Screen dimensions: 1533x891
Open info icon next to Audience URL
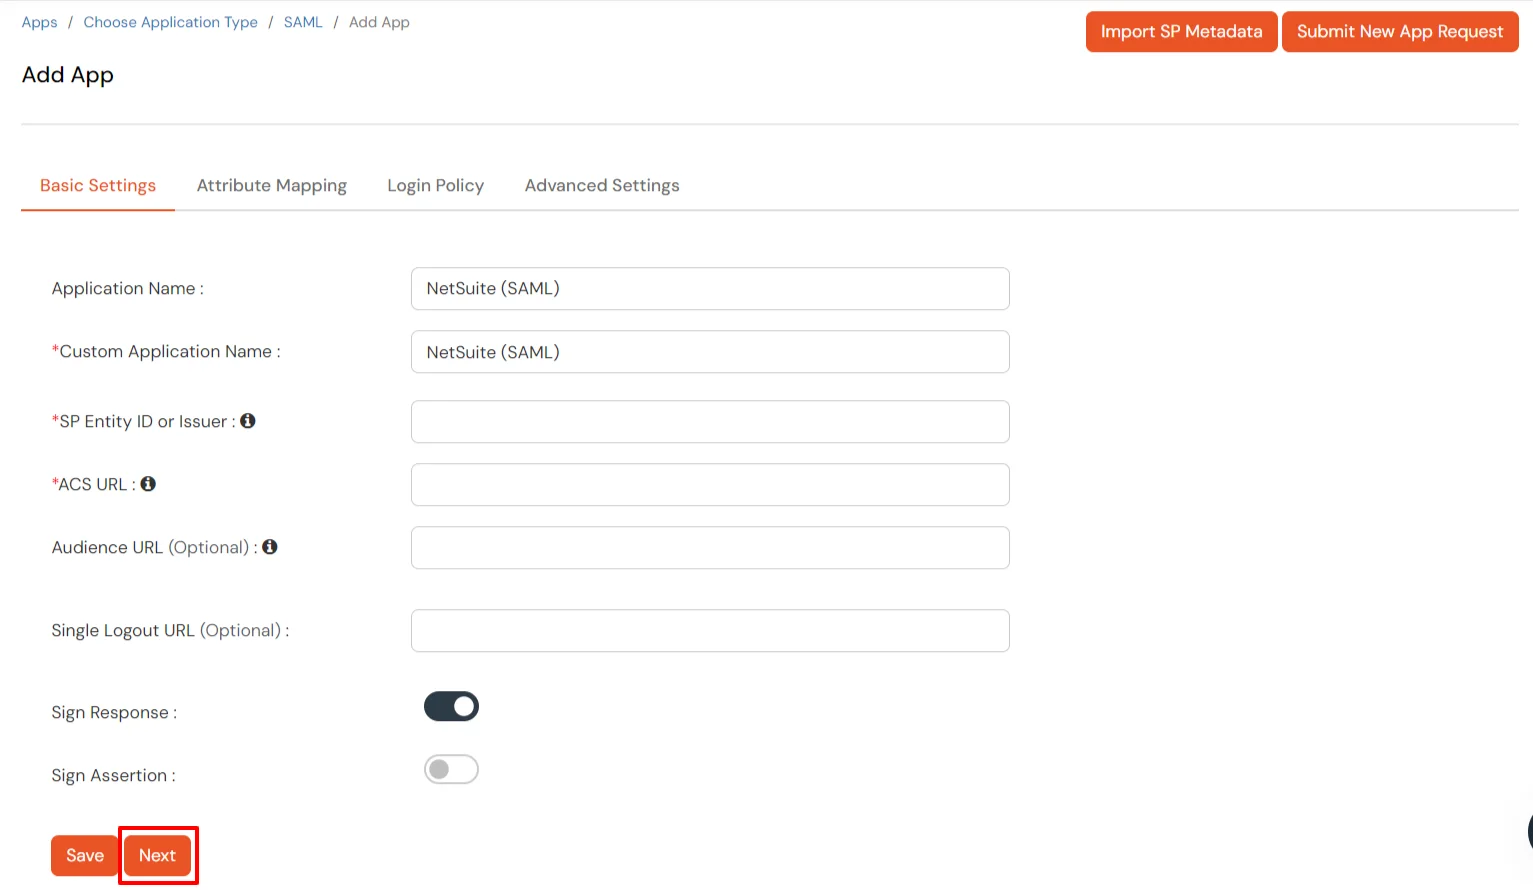pos(270,547)
